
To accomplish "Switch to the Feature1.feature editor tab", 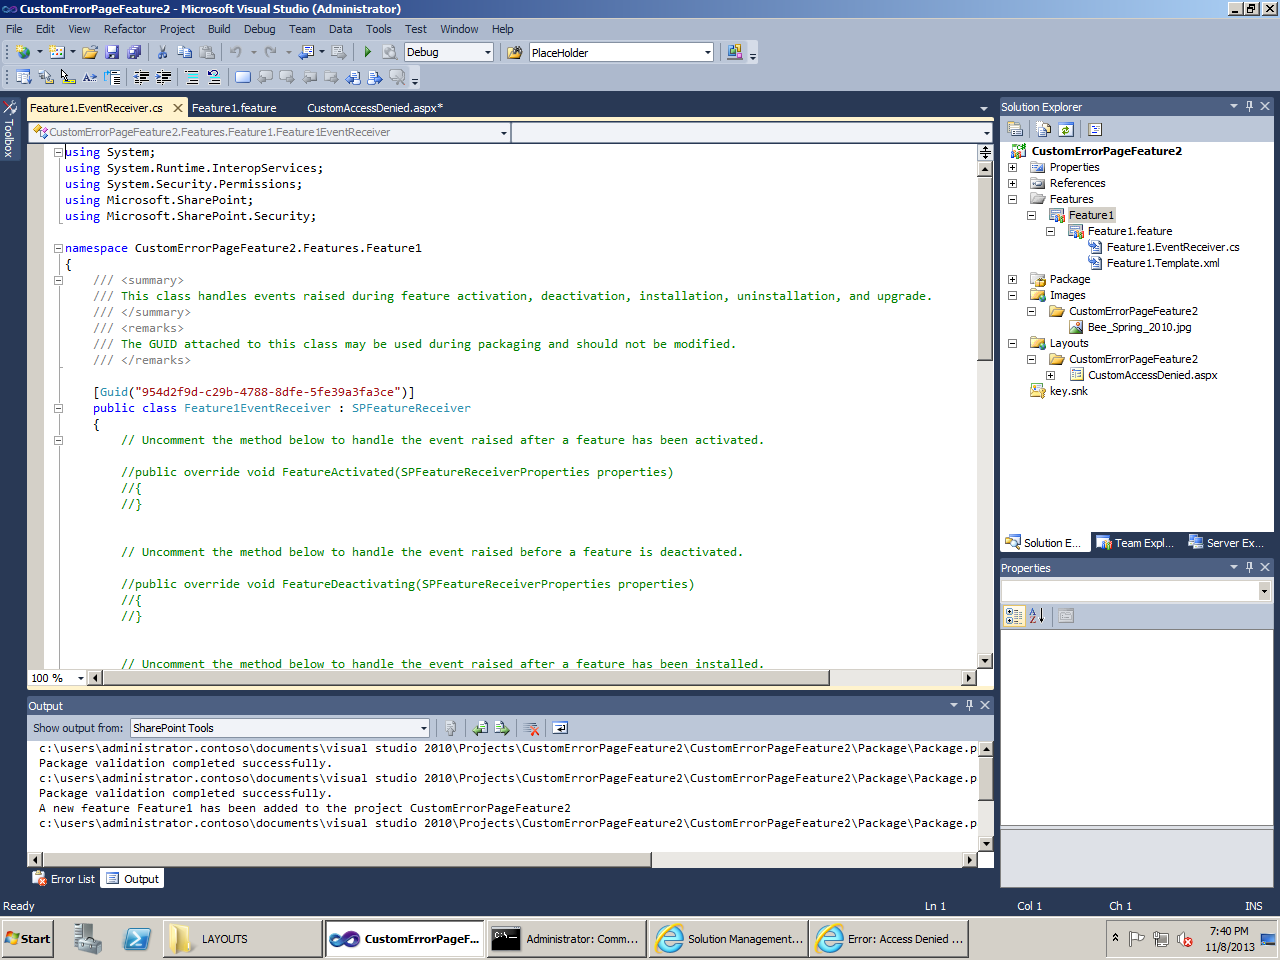I will (234, 108).
